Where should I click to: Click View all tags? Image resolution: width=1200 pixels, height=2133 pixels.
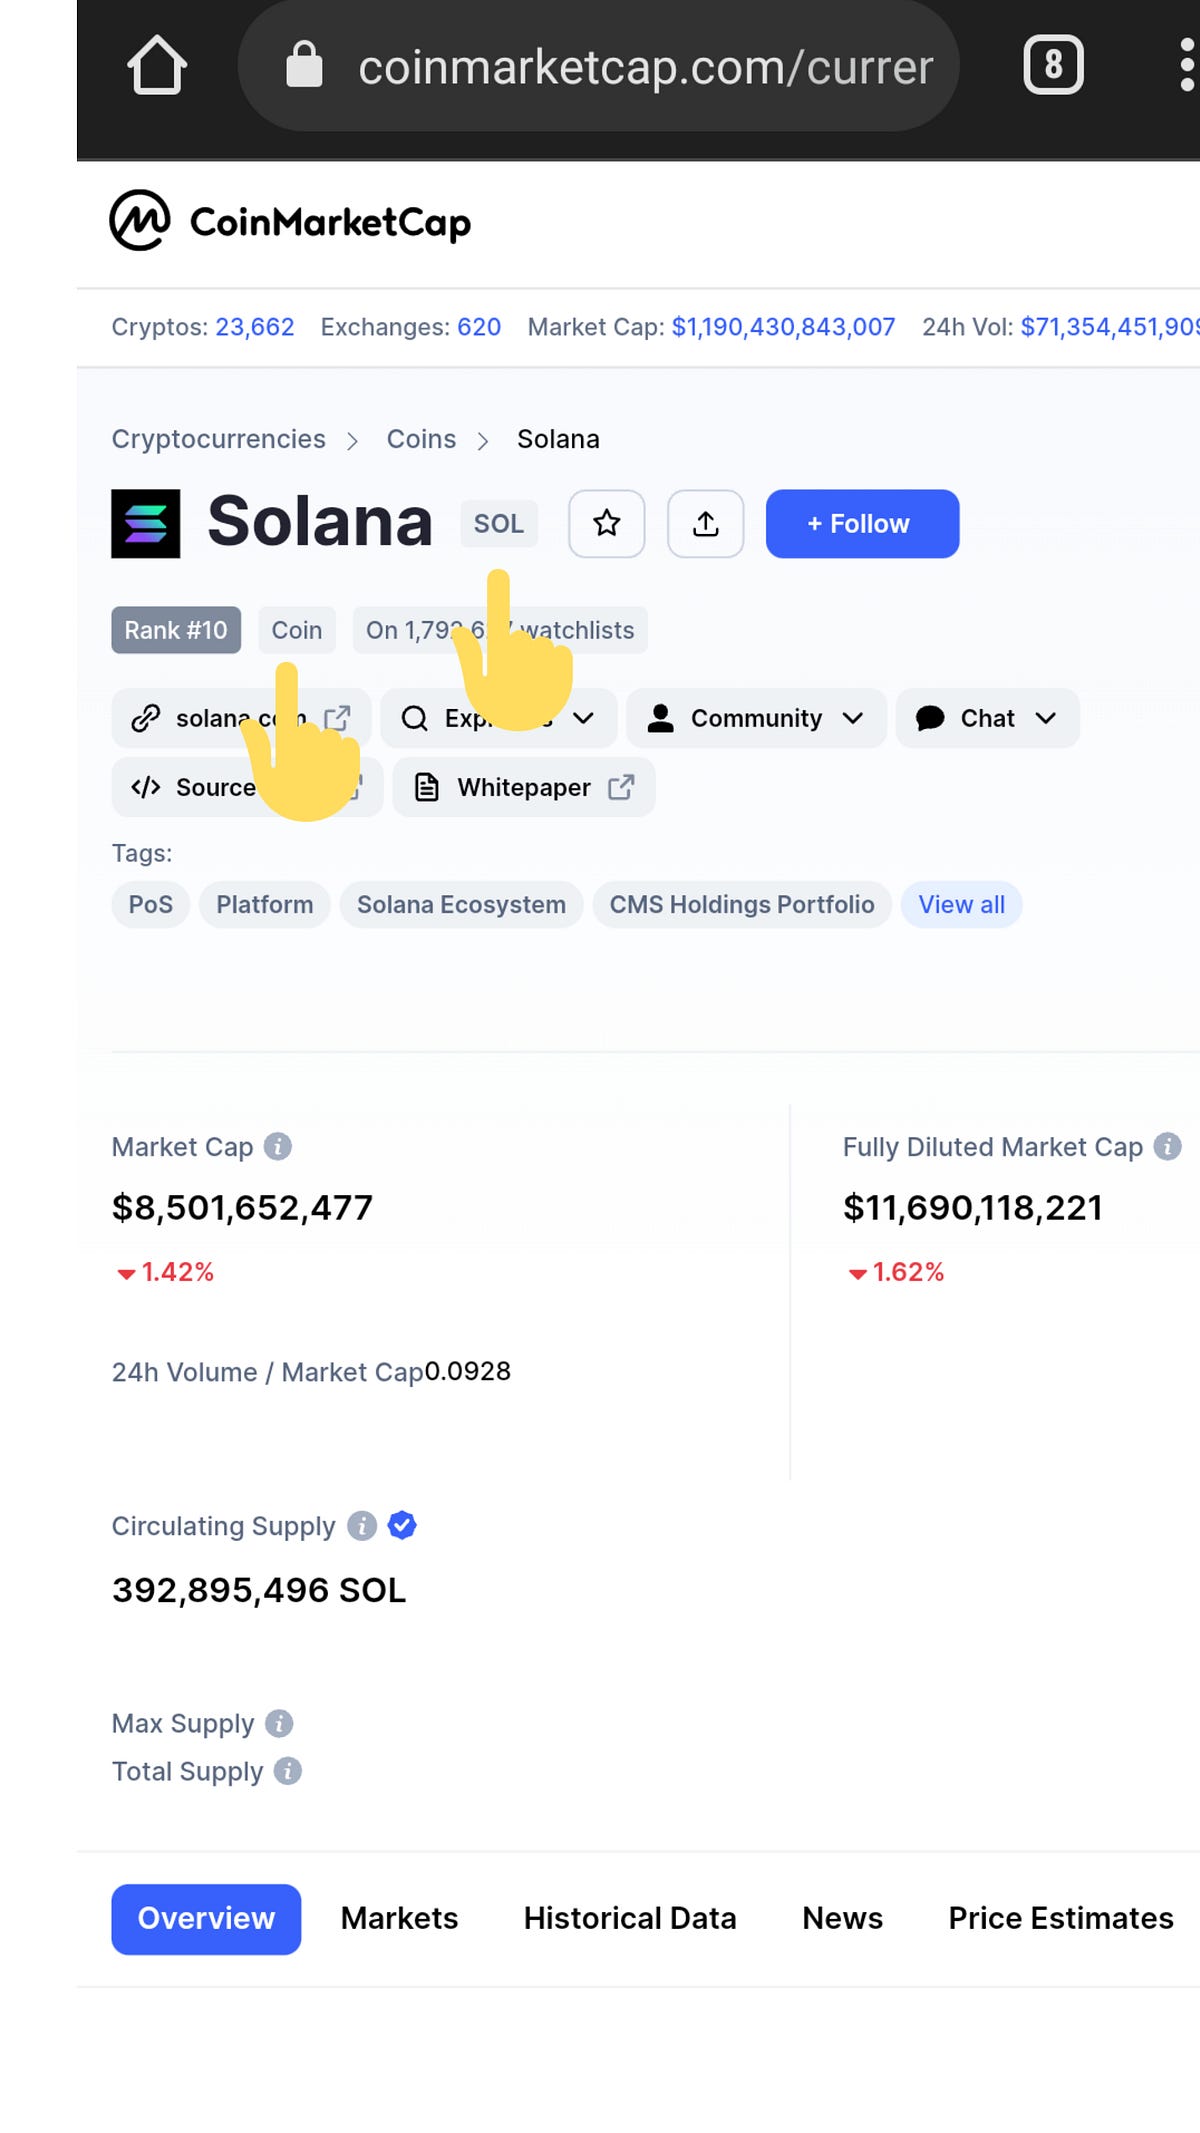pos(961,904)
